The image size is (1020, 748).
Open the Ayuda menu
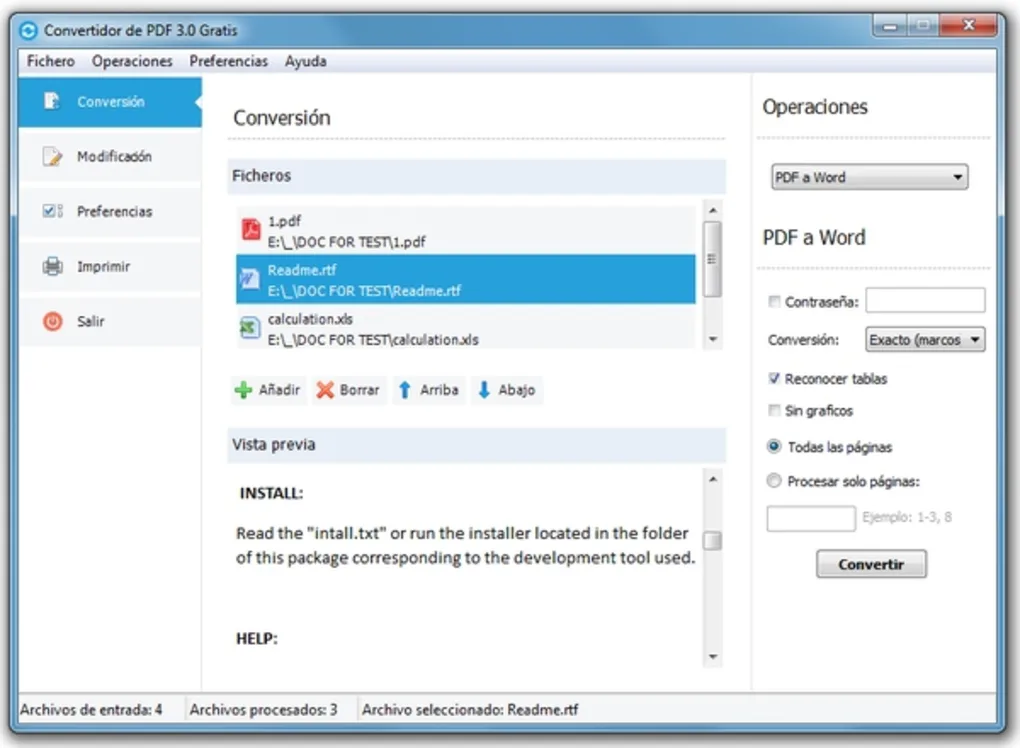click(x=305, y=61)
